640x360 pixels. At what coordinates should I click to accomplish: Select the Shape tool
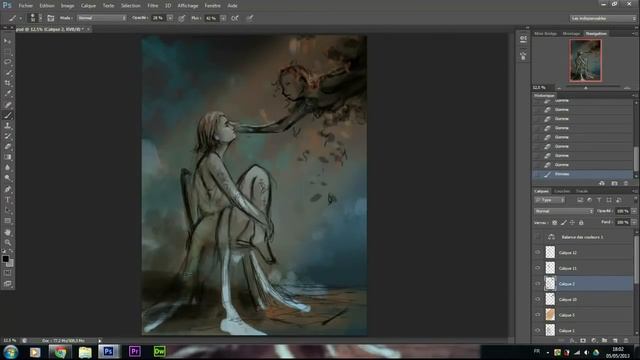pyautogui.click(x=7, y=221)
